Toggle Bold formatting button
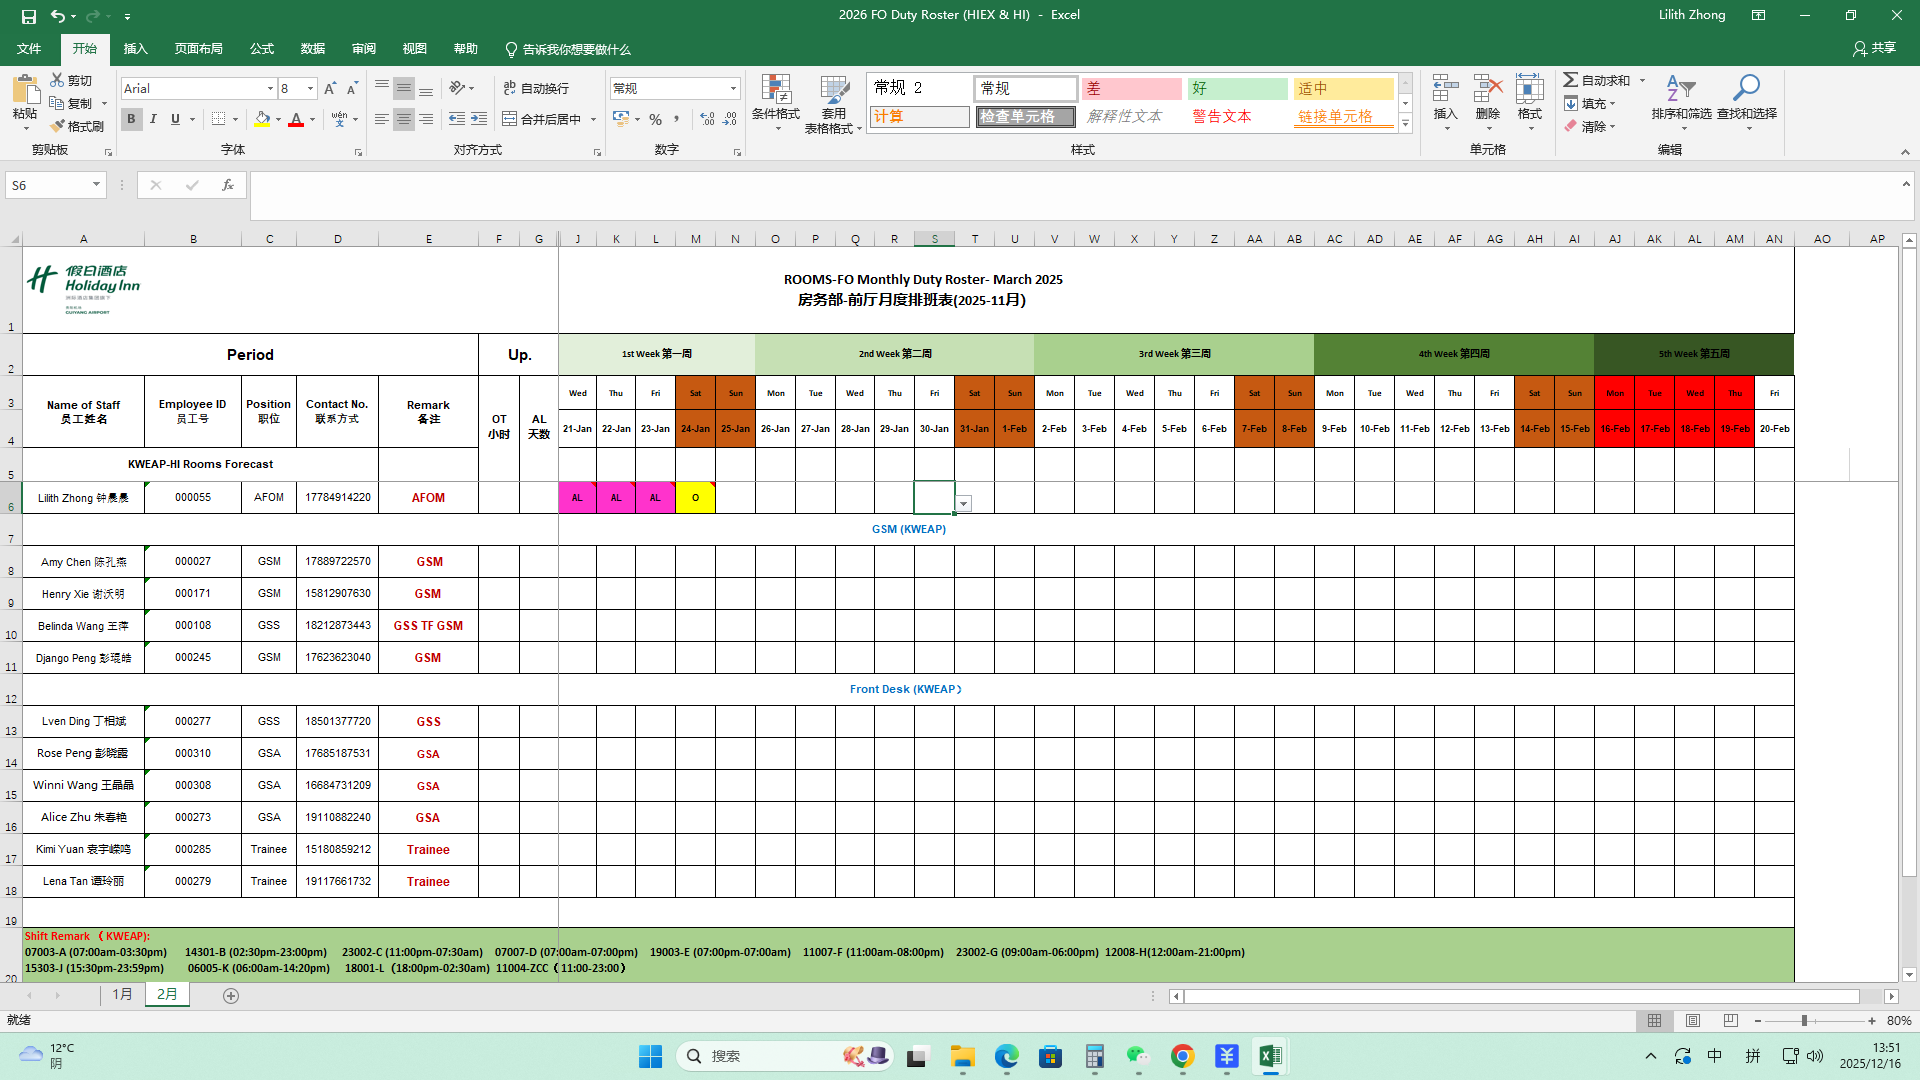This screenshot has height=1080, width=1920. coord(131,119)
